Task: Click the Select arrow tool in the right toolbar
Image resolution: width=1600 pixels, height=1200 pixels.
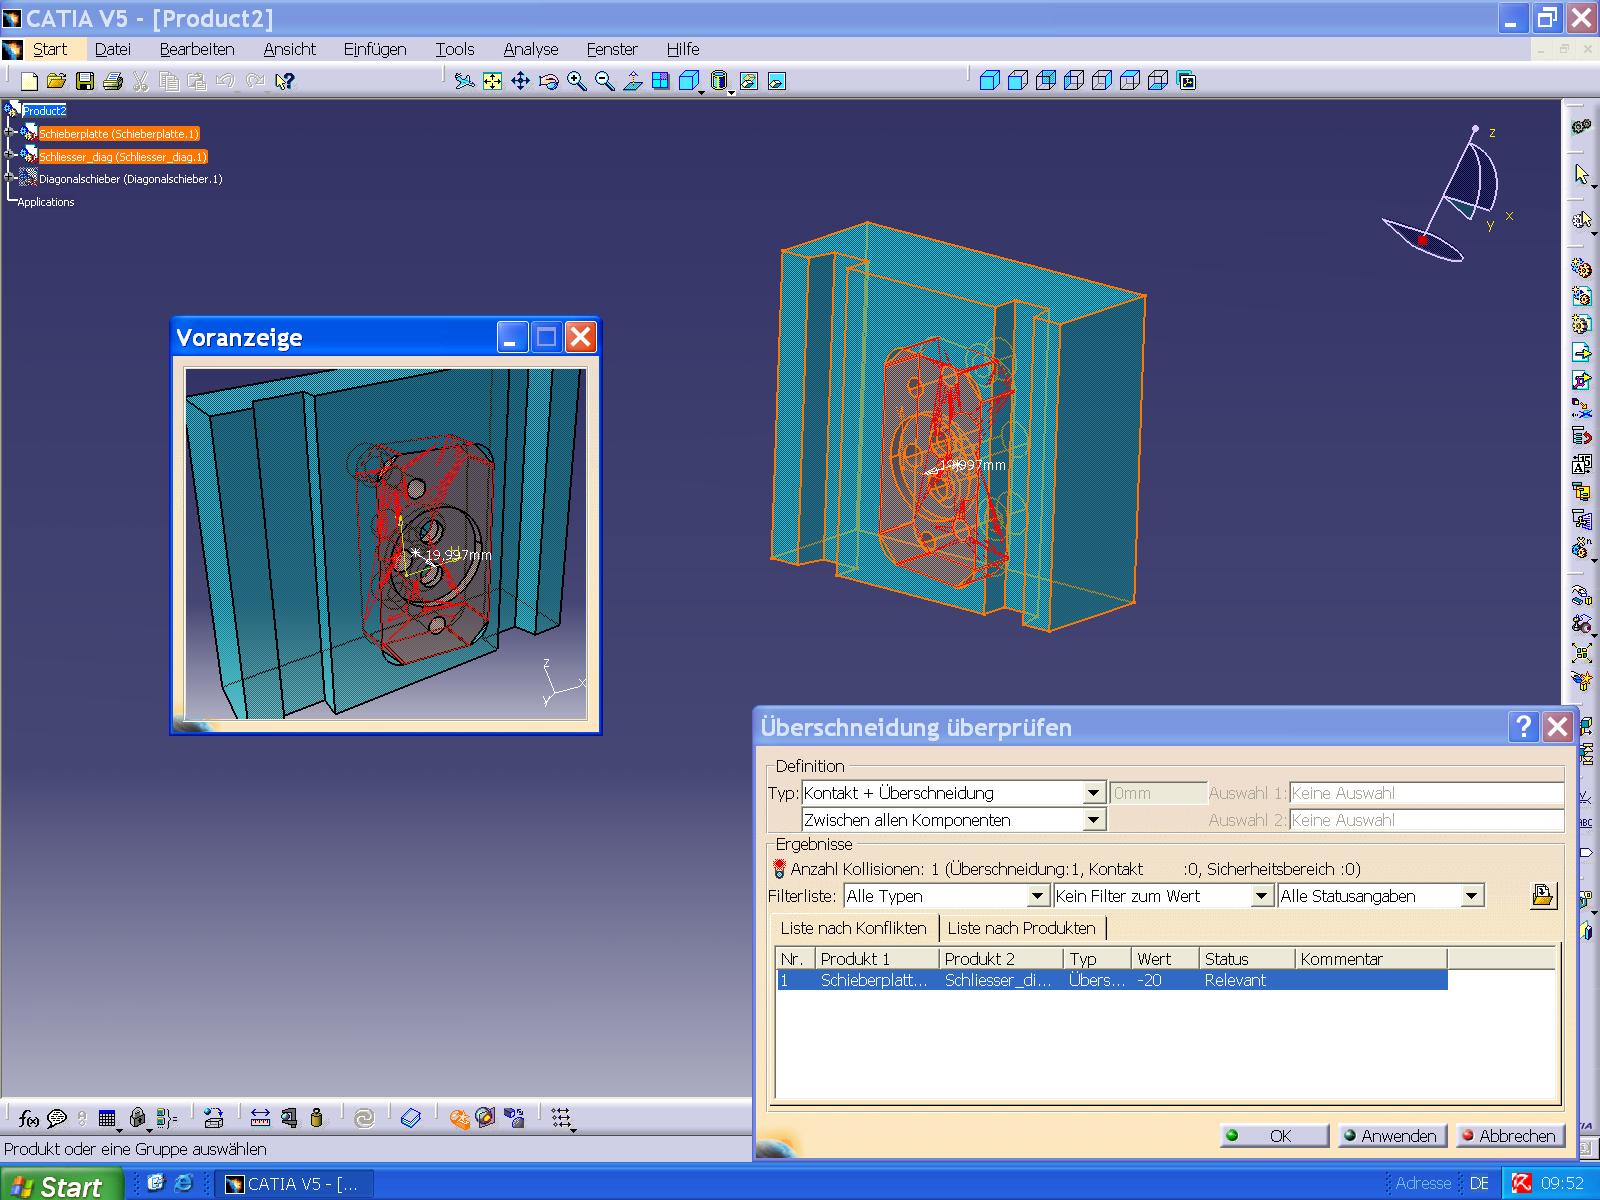Action: (1581, 174)
